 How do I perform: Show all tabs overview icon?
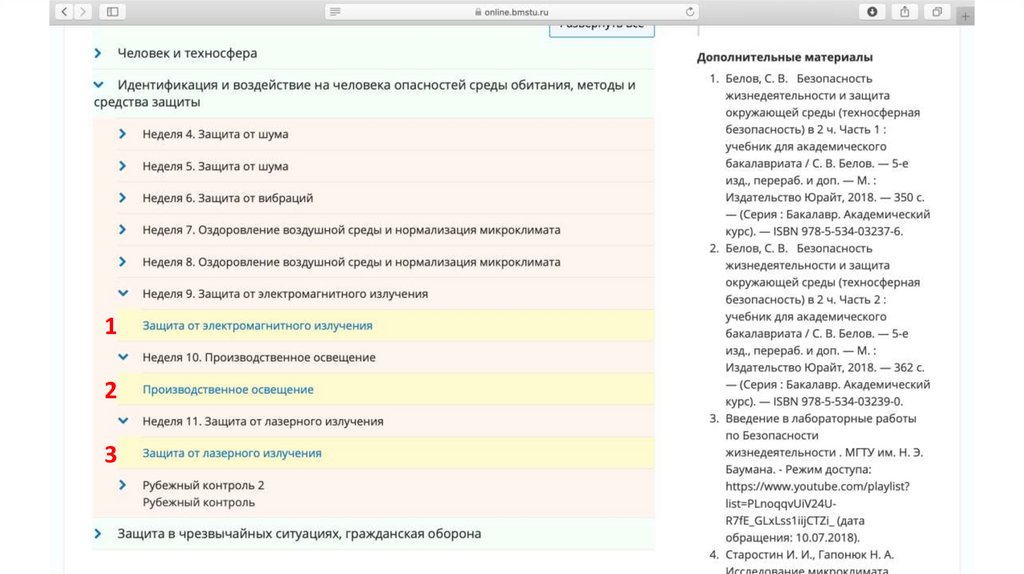[x=937, y=12]
